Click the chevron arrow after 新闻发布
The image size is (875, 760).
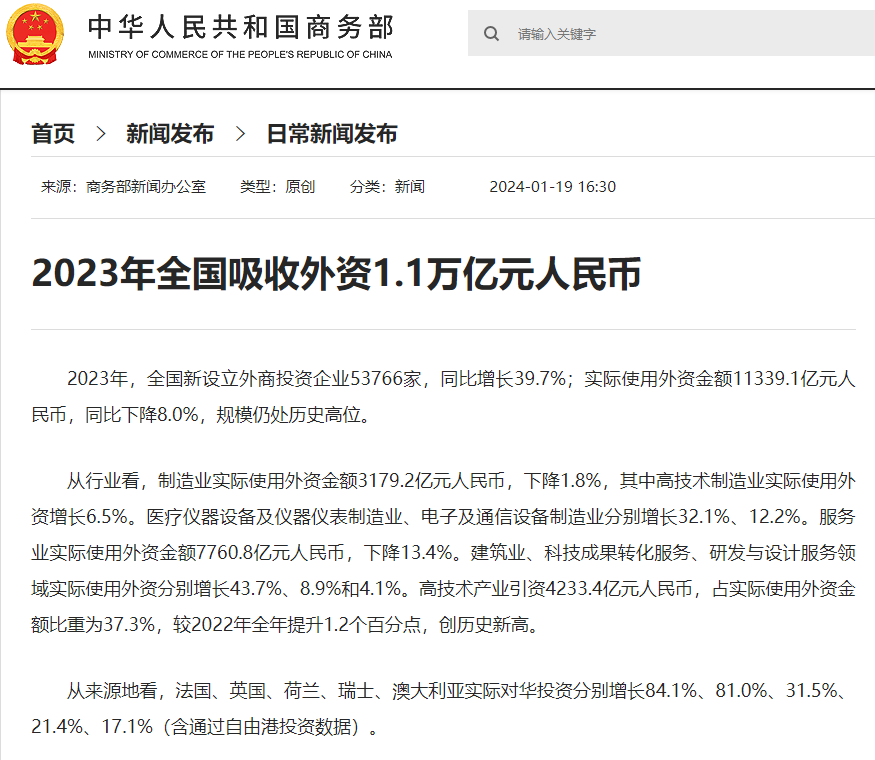240,134
